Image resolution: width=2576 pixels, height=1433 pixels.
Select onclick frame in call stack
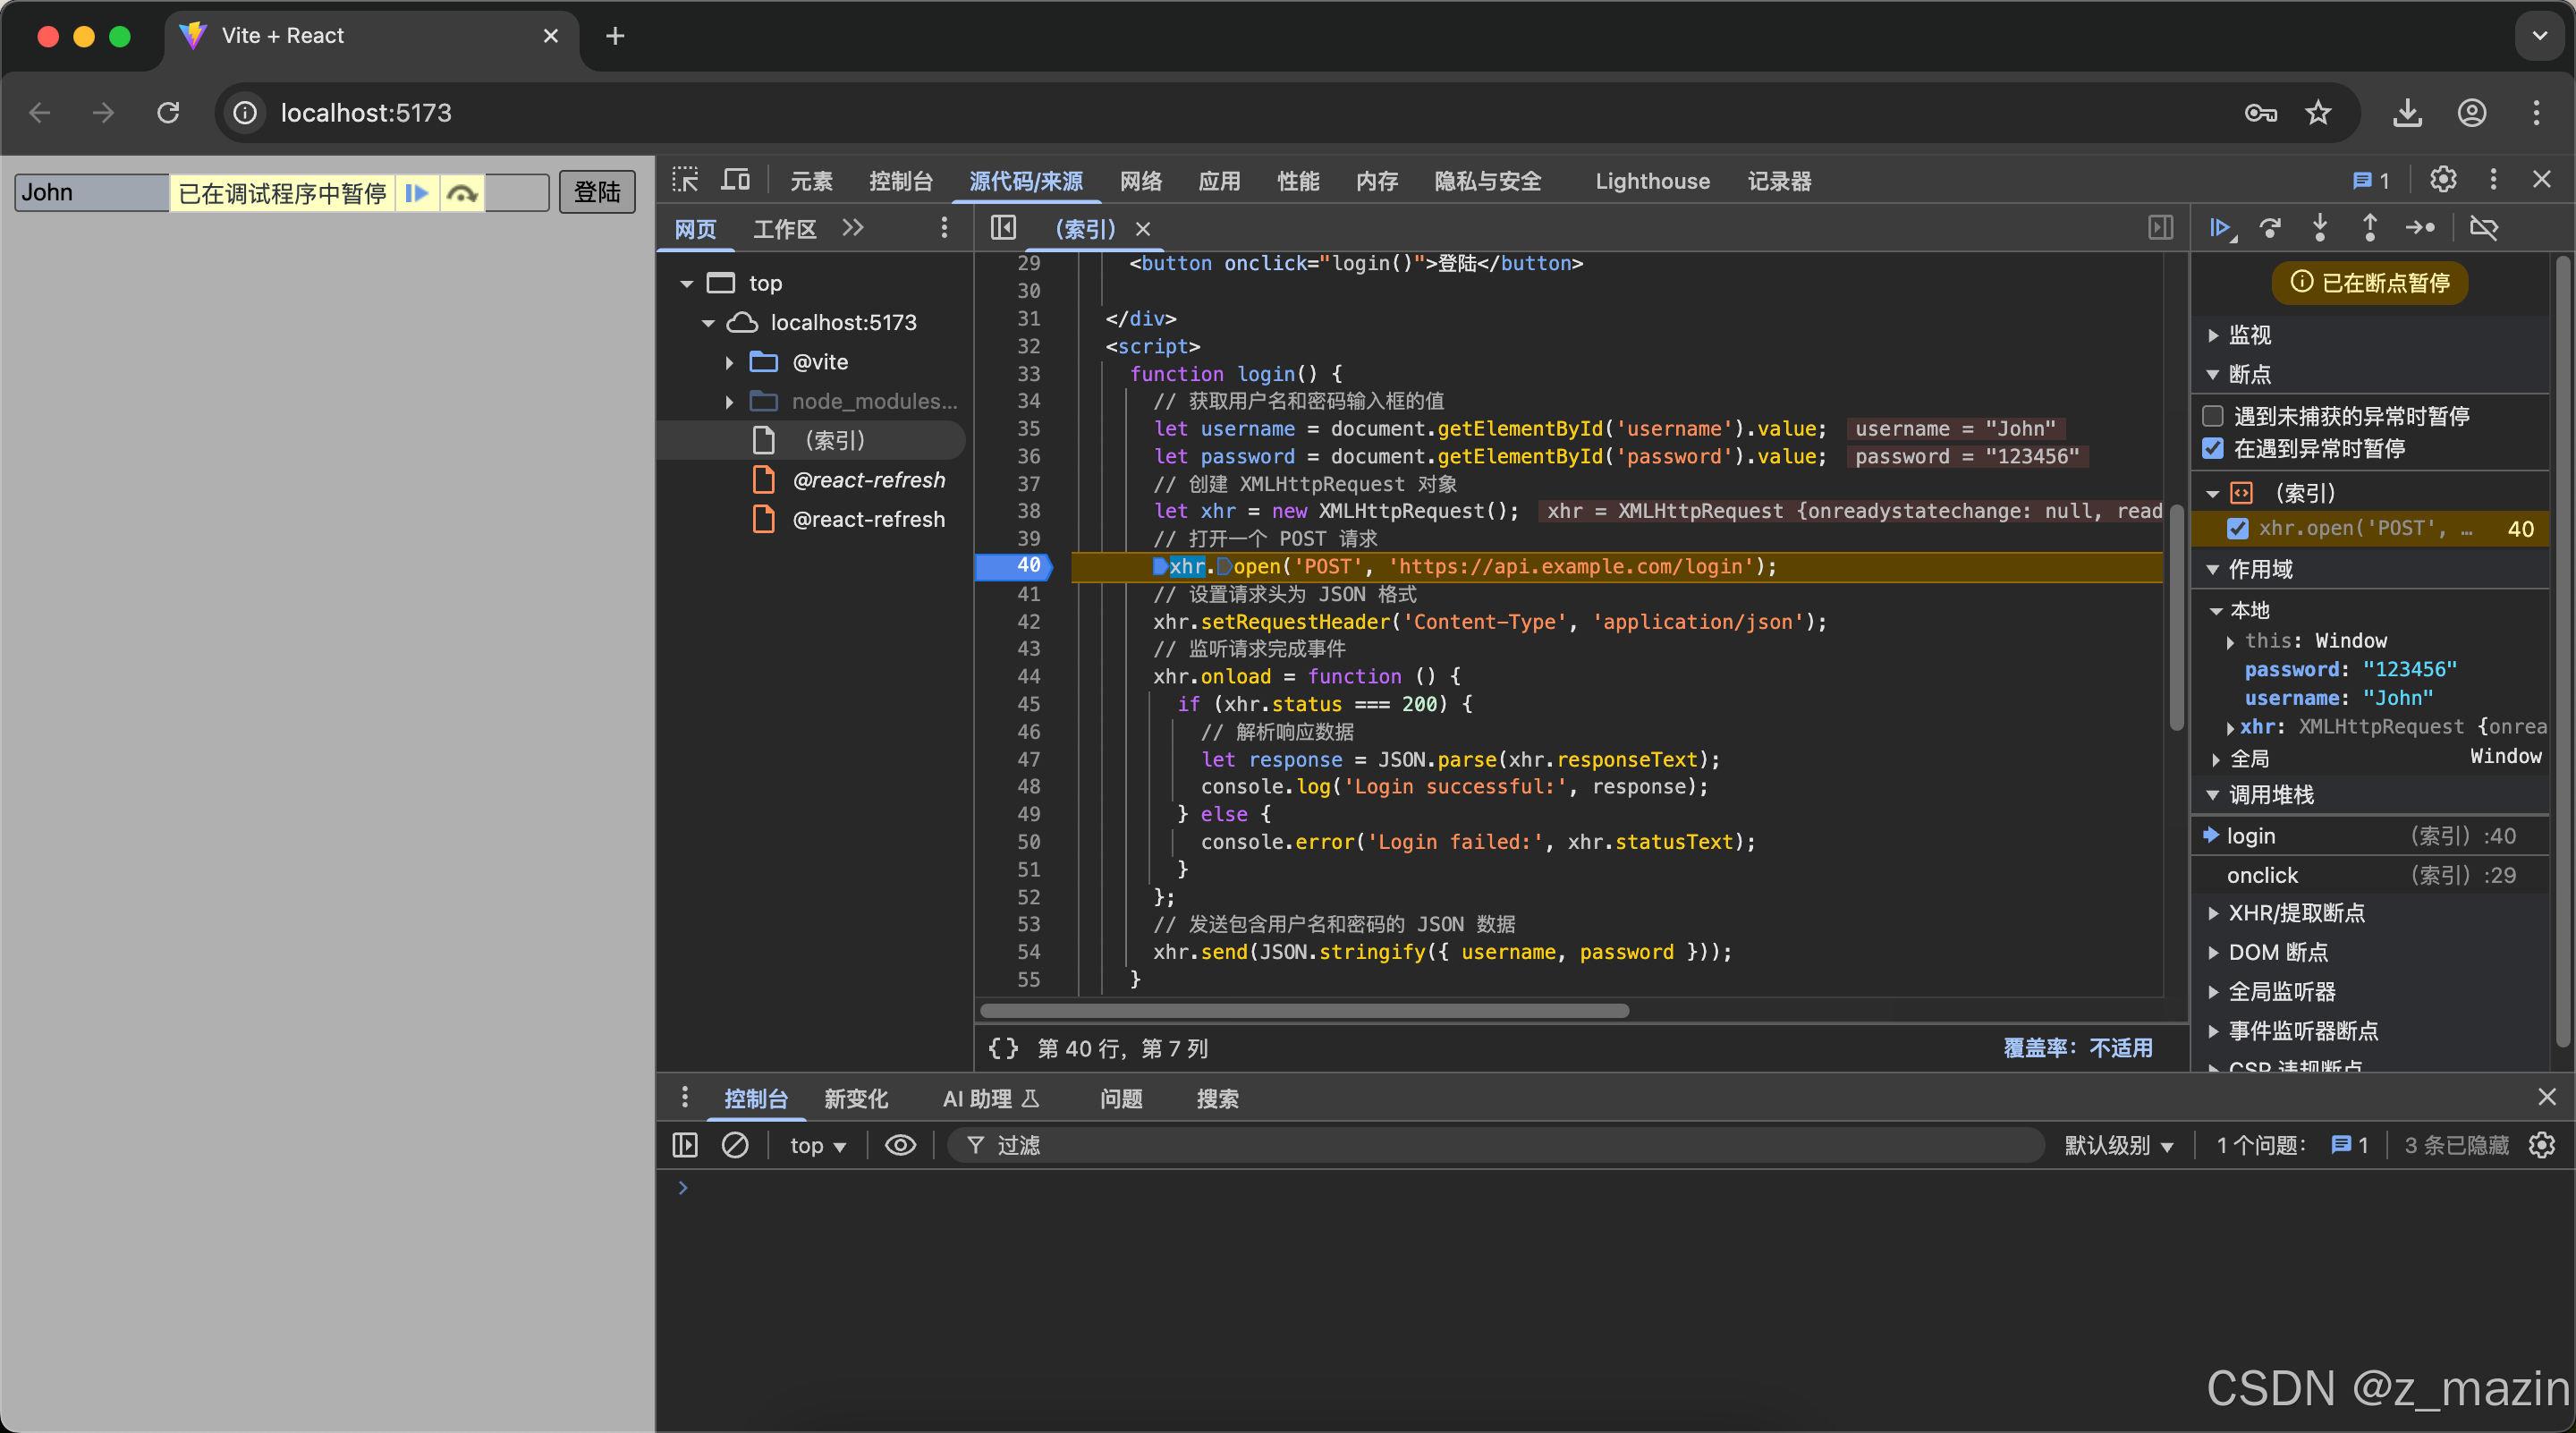(2262, 876)
